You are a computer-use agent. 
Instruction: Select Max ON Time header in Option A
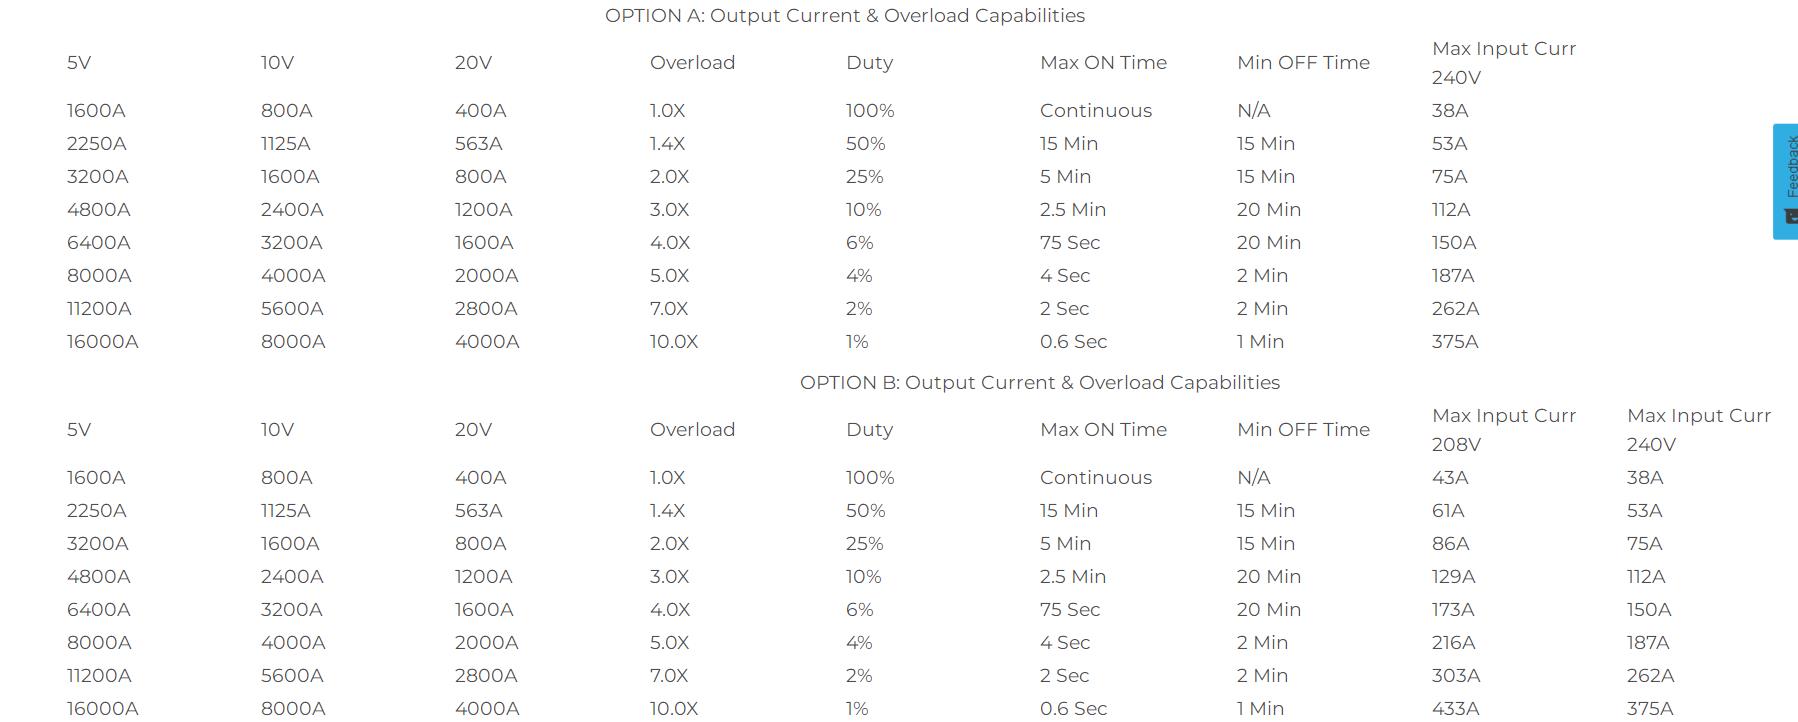pyautogui.click(x=1103, y=63)
